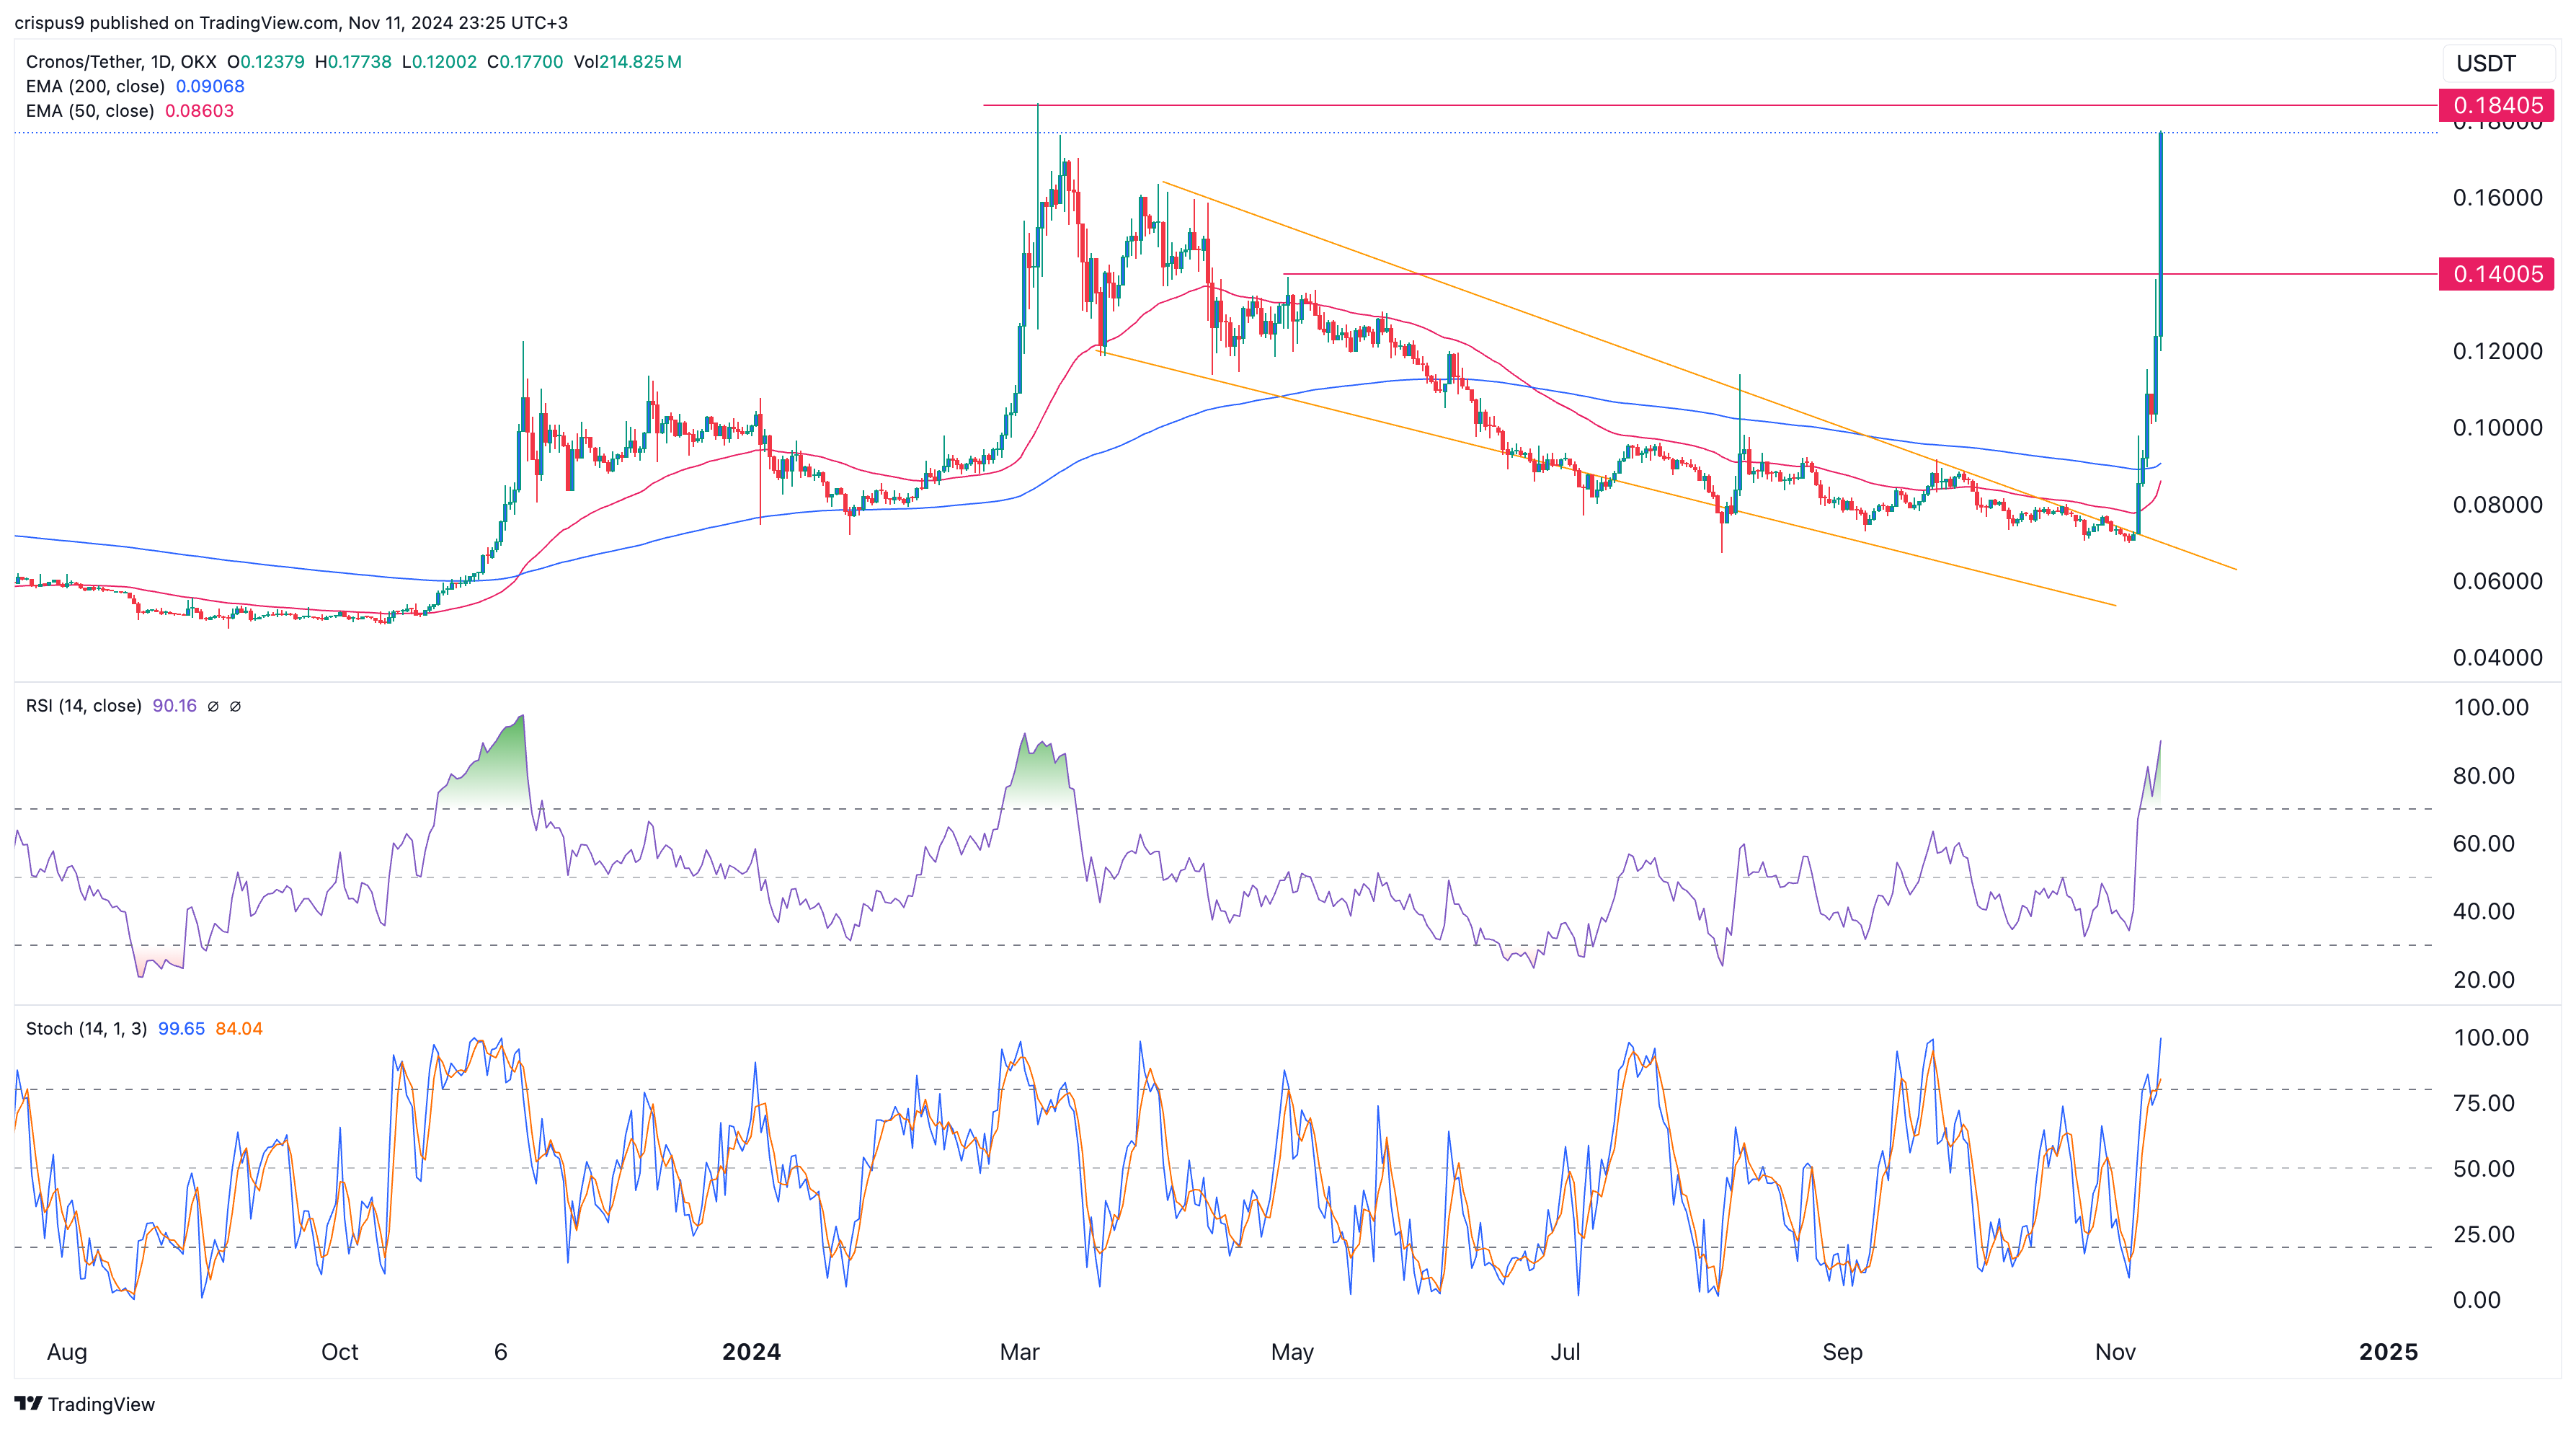Image resolution: width=2576 pixels, height=1429 pixels.
Task: Click the Stoch (14, 1, 3) indicator label
Action: click(x=86, y=1029)
